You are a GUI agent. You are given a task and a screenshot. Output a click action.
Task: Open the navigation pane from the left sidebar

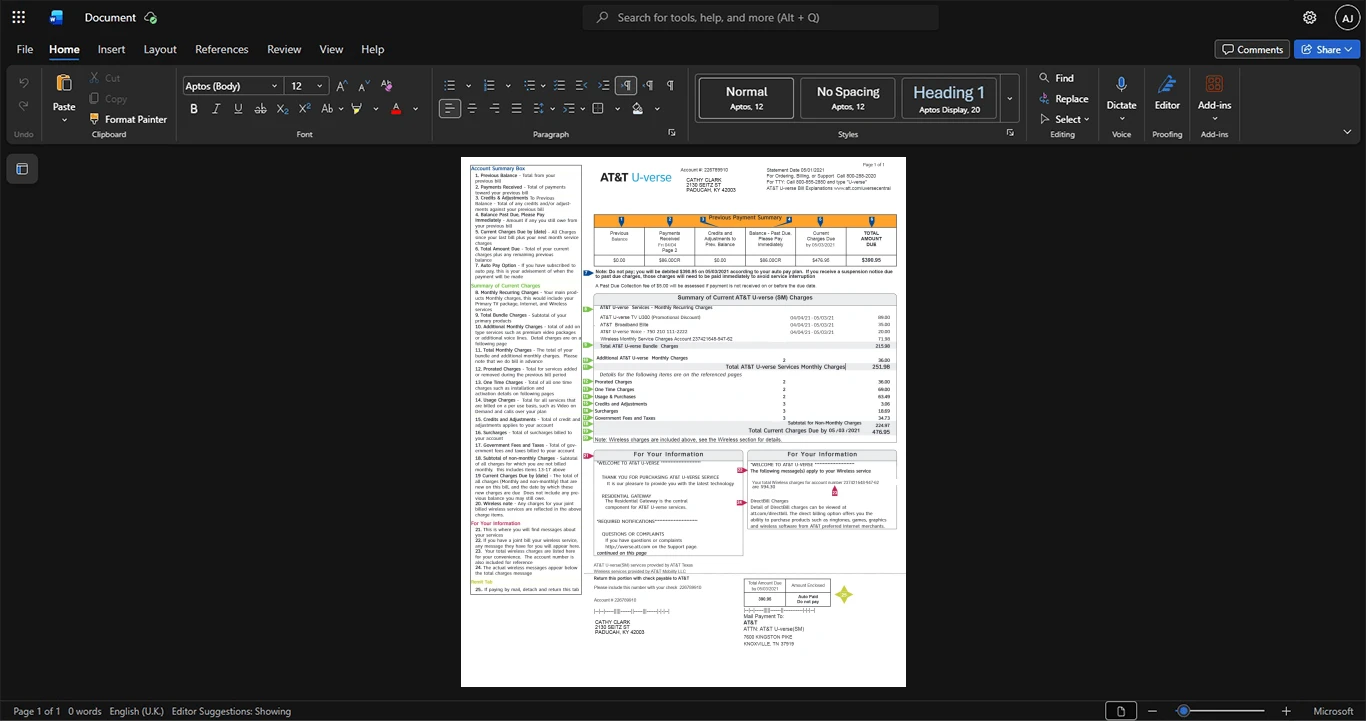pyautogui.click(x=22, y=169)
